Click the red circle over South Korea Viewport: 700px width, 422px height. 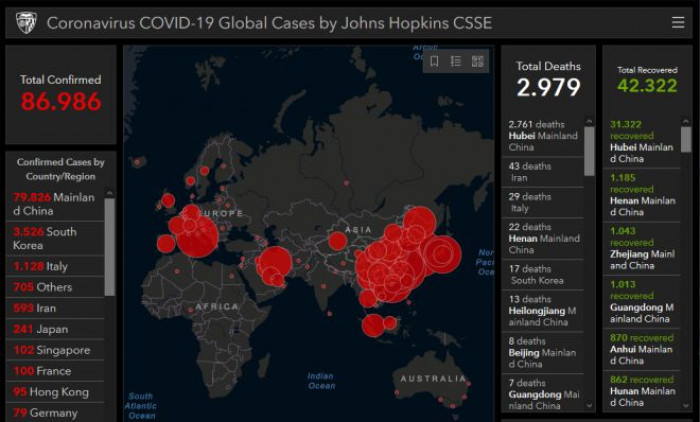tap(442, 254)
